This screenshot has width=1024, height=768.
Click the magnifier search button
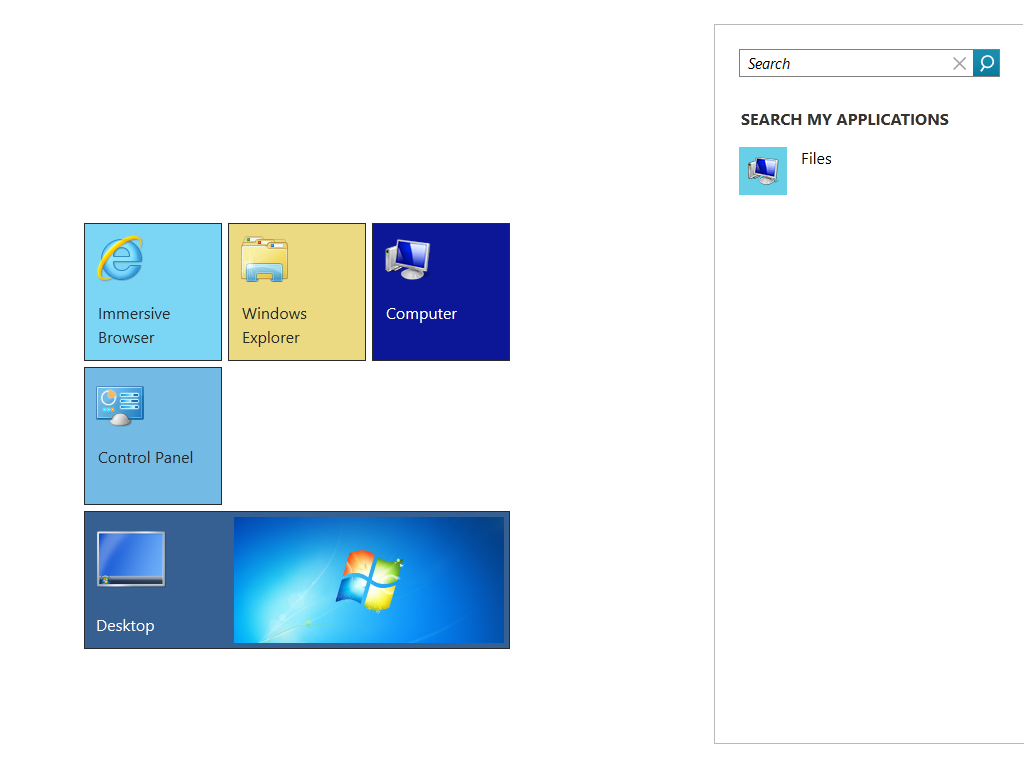(x=986, y=63)
